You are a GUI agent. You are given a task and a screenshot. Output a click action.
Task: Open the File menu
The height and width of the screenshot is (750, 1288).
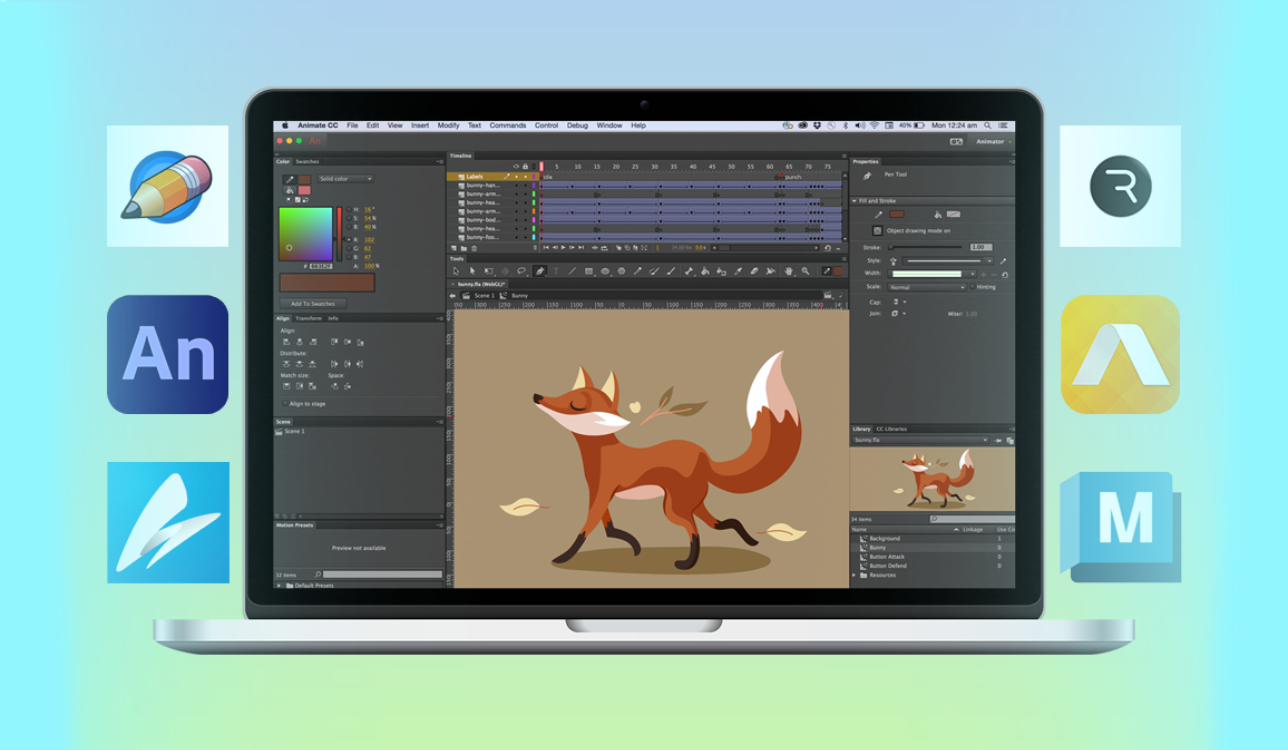352,126
